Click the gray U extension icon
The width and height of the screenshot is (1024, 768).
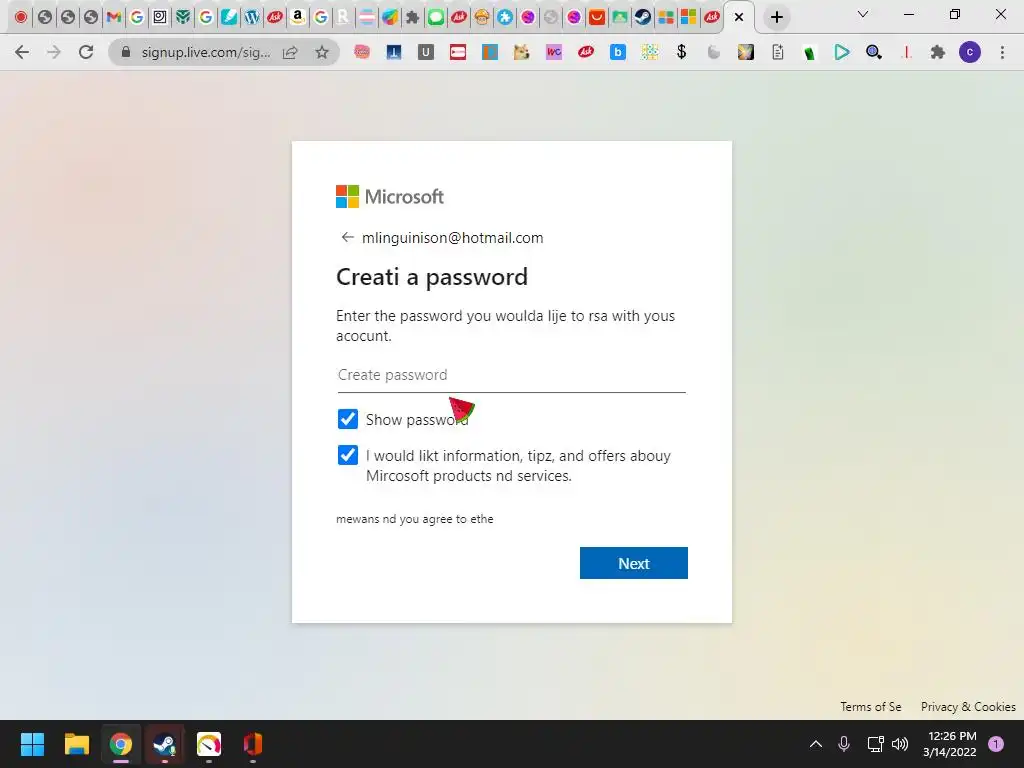click(426, 52)
